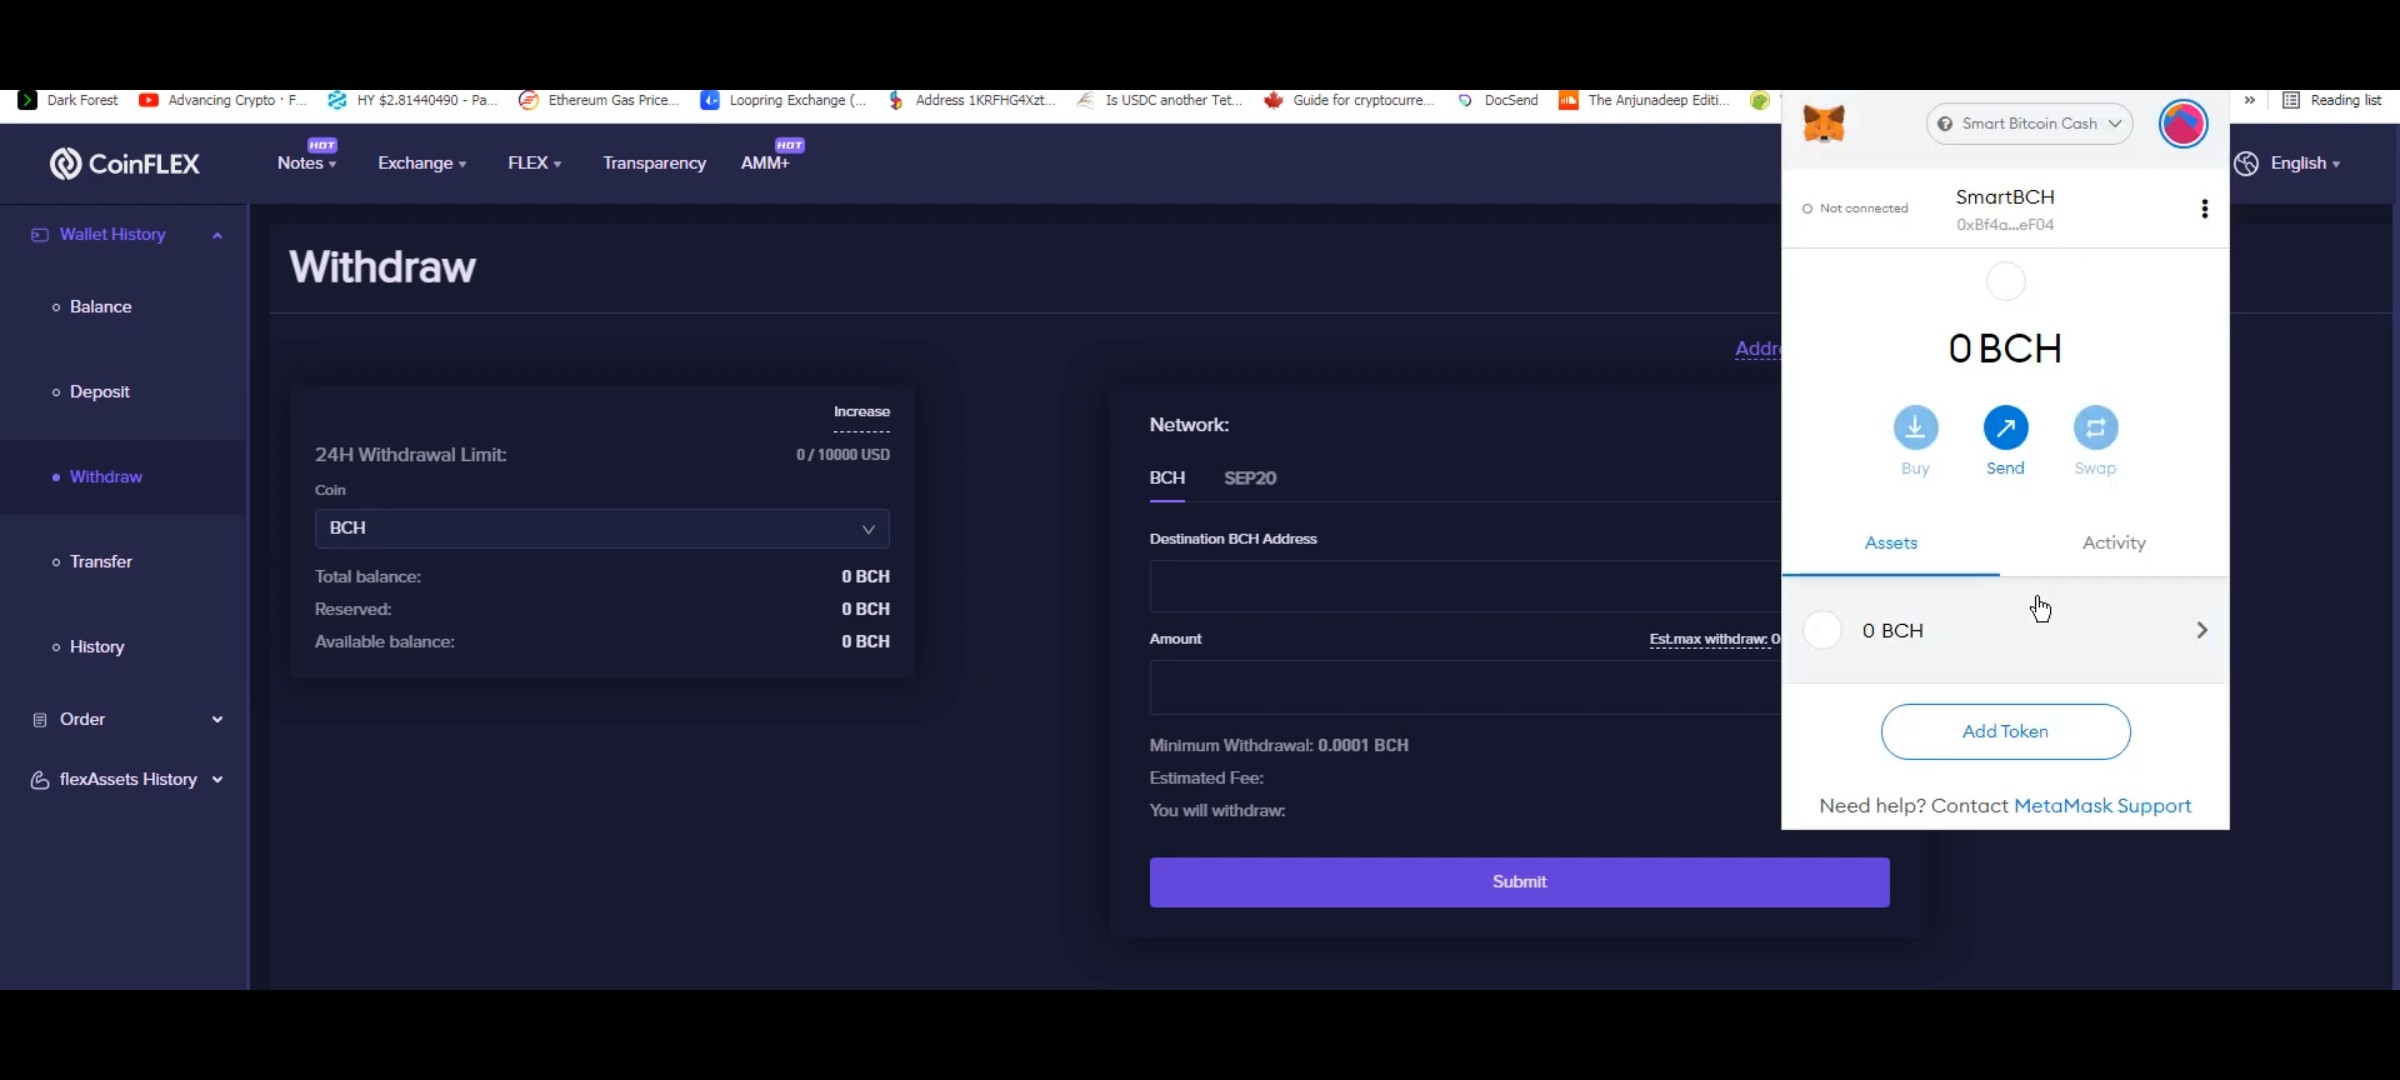Click the Wallet History sidebar icon

pos(39,235)
